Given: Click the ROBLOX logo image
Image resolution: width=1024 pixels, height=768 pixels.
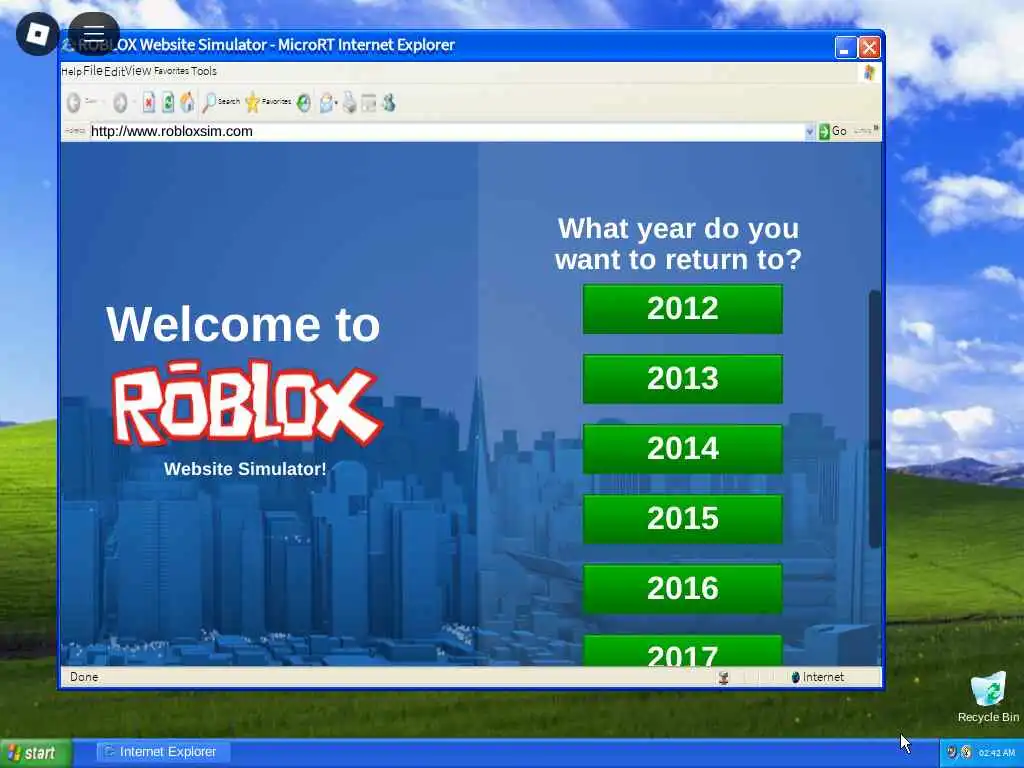Looking at the screenshot, I should [x=247, y=403].
